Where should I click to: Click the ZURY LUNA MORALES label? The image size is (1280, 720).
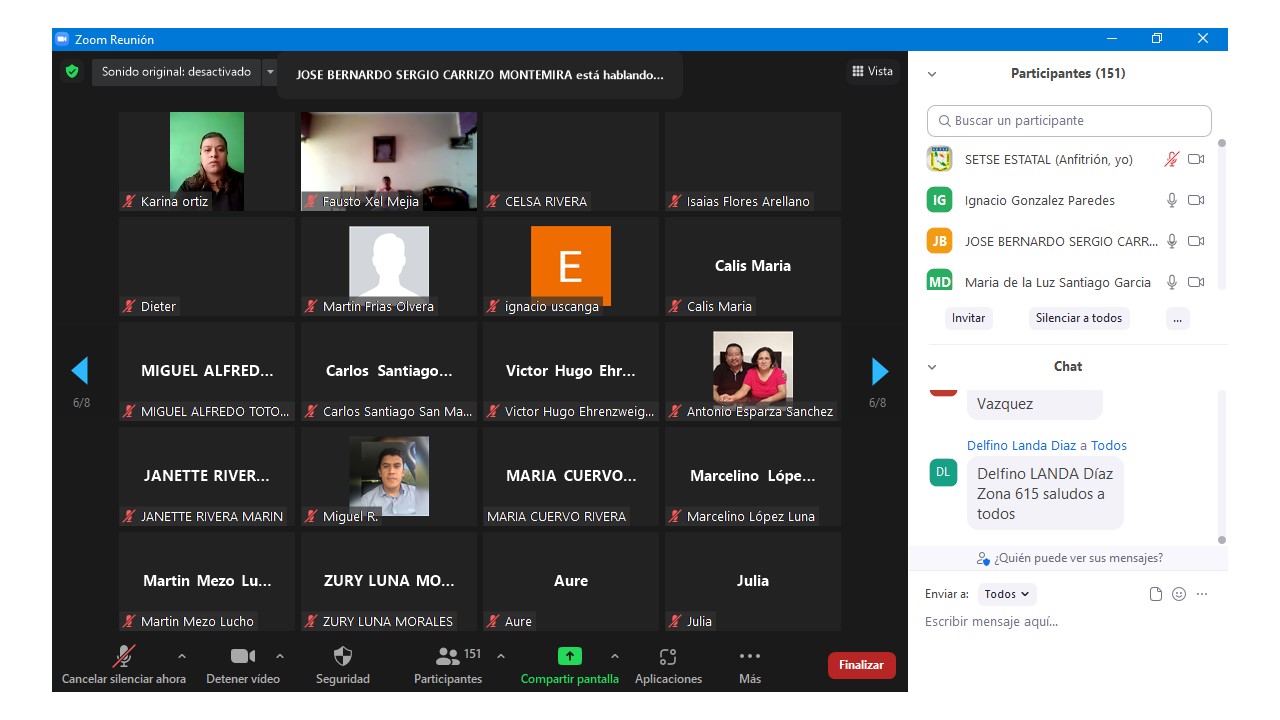(388, 622)
